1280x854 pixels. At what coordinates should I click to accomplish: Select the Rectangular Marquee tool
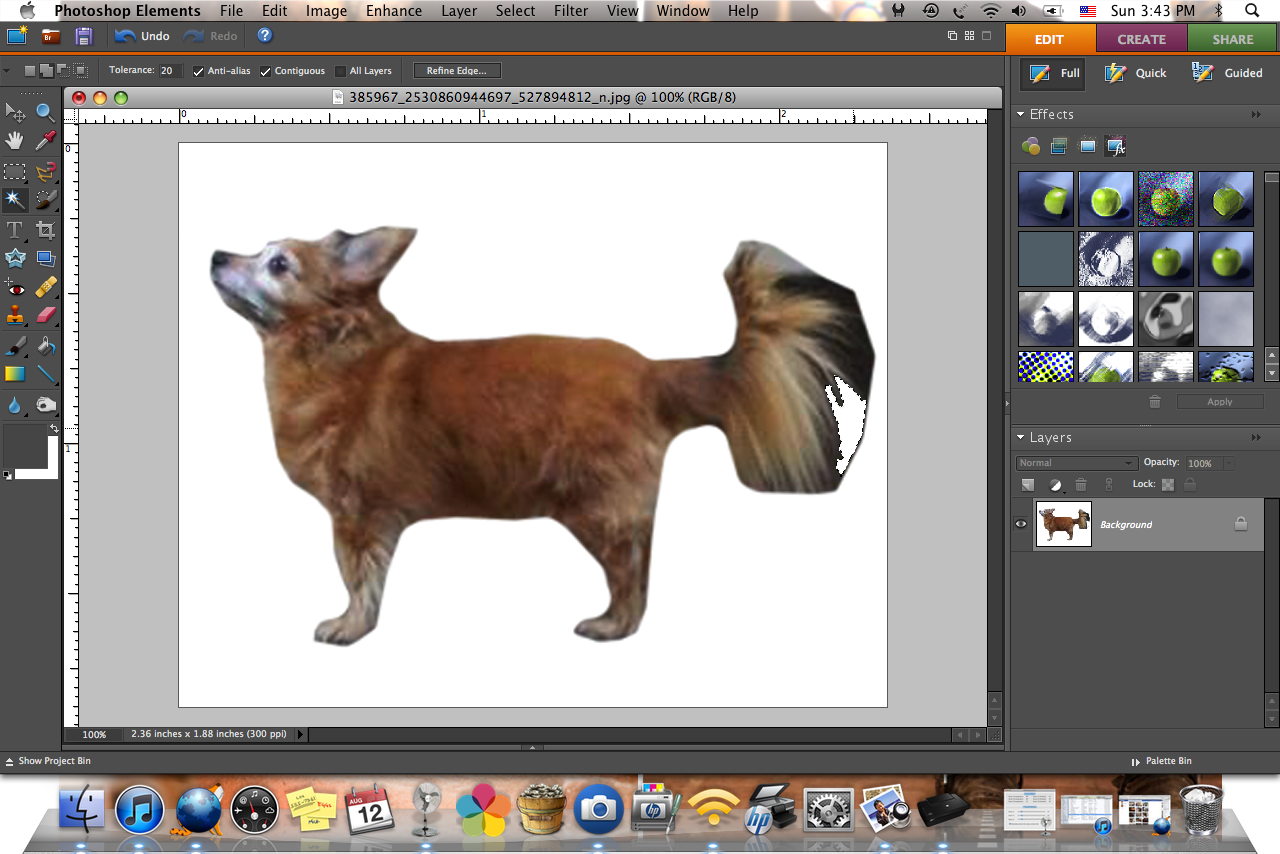tap(15, 171)
